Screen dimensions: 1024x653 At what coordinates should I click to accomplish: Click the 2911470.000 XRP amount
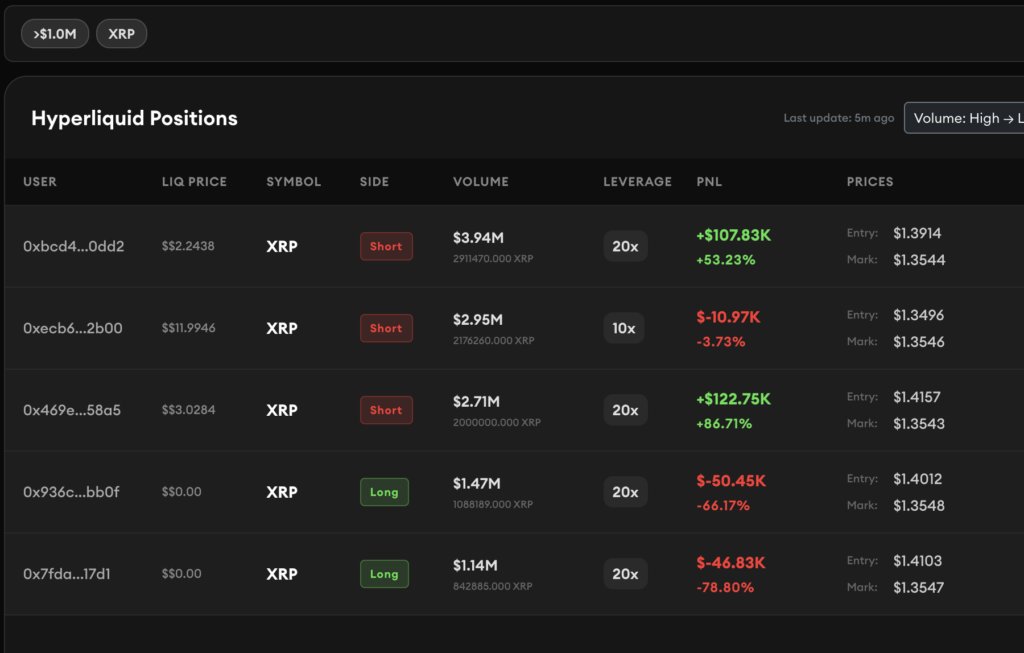coord(493,259)
